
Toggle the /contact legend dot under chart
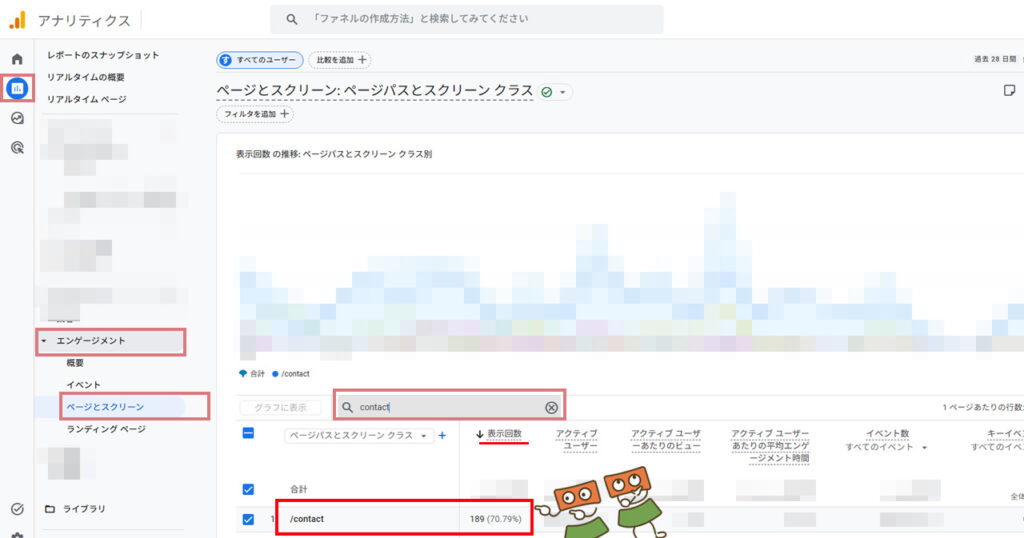tap(275, 374)
